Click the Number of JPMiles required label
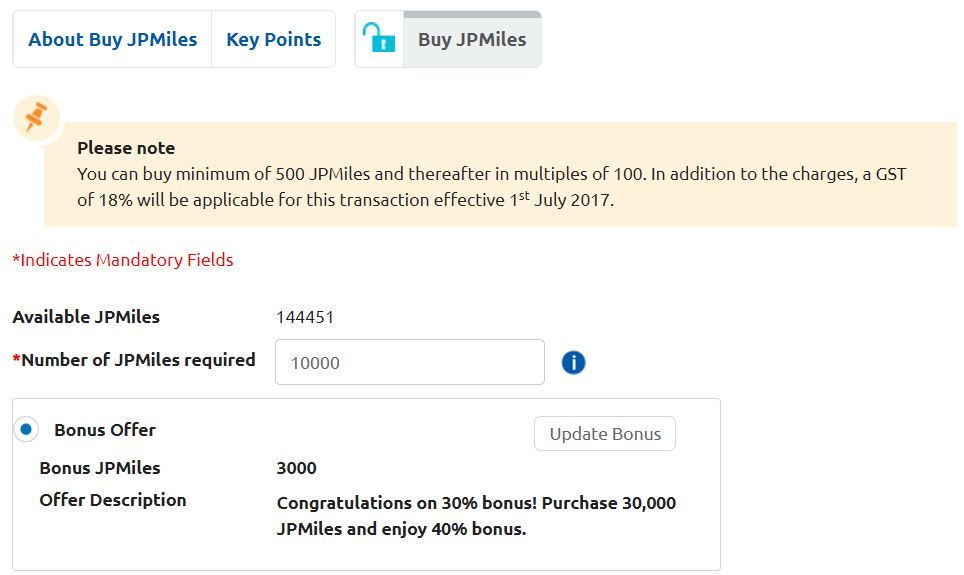Viewport: 964px width, 575px height. point(134,360)
